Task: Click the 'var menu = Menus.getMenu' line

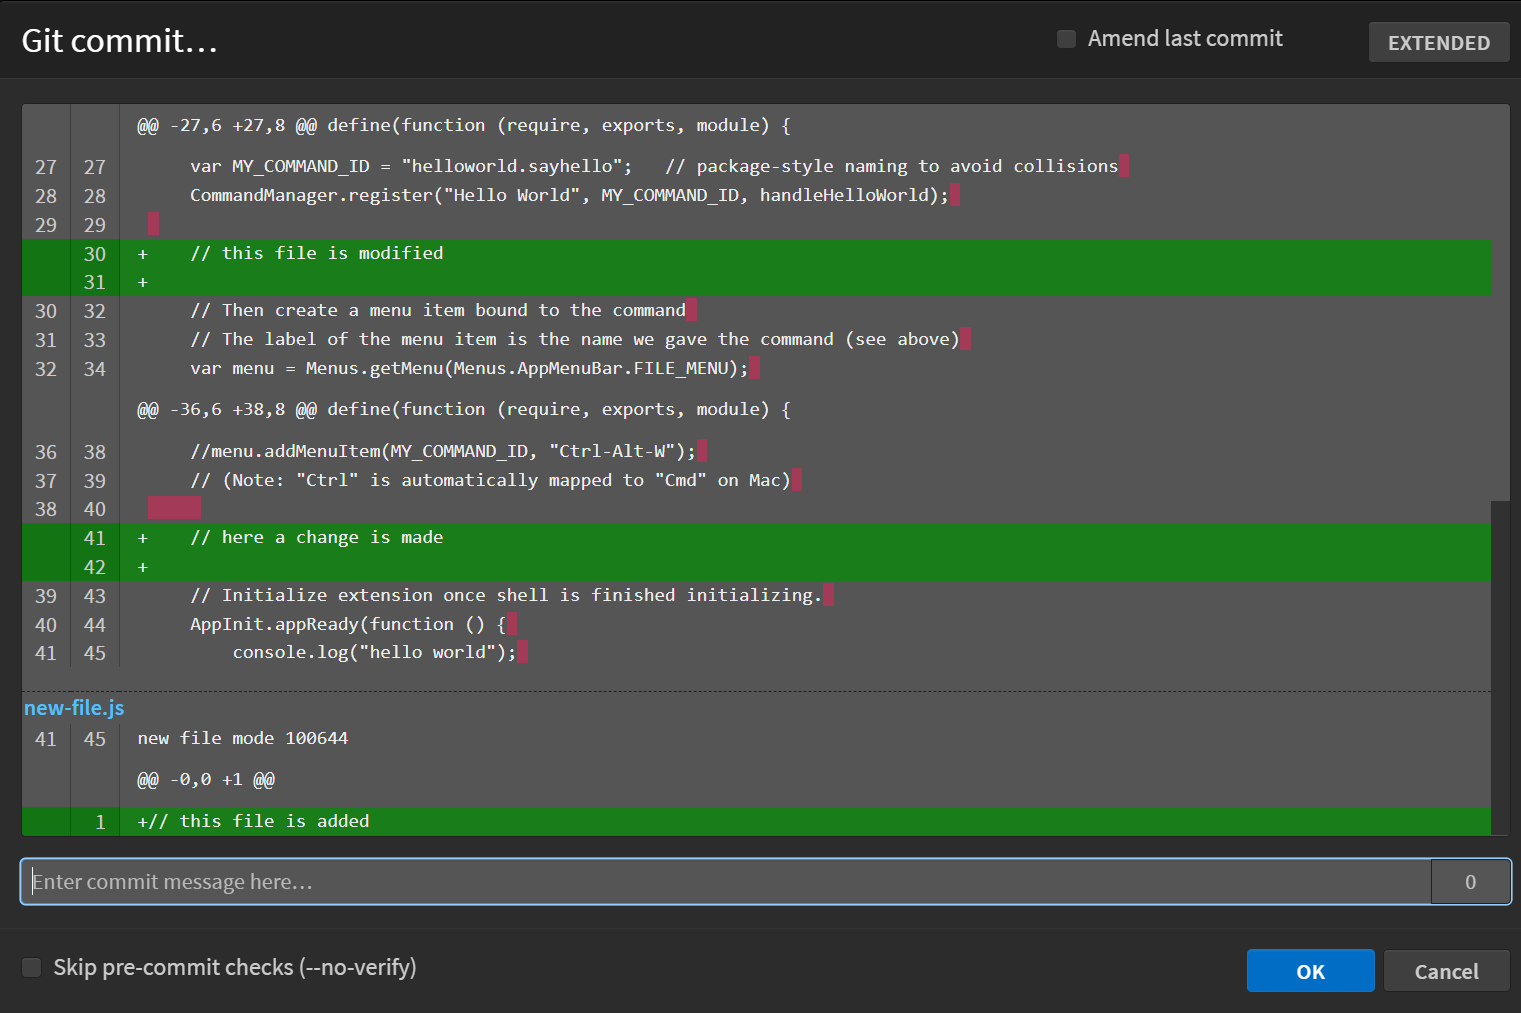Action: [469, 368]
